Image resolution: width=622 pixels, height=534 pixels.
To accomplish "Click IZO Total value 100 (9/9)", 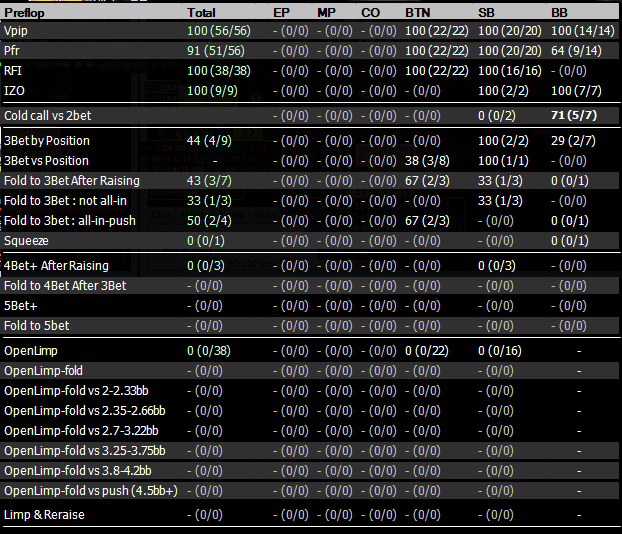I will (213, 91).
